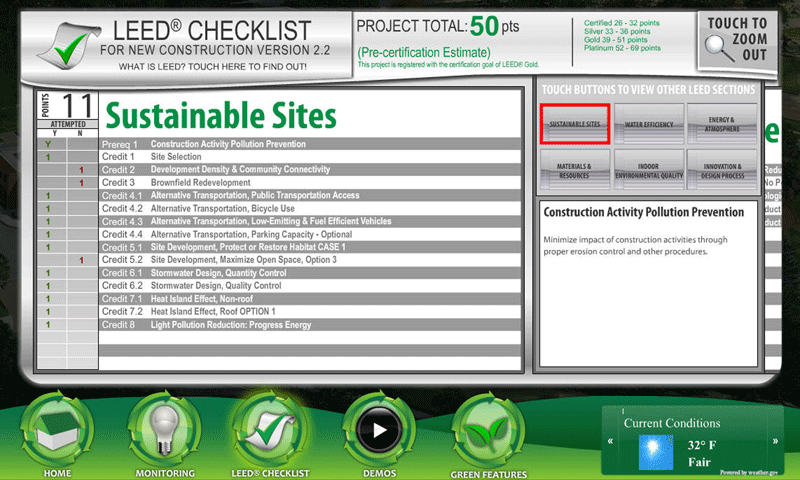Click the sunny weather icon
Screen dimensions: 800x480
point(656,452)
